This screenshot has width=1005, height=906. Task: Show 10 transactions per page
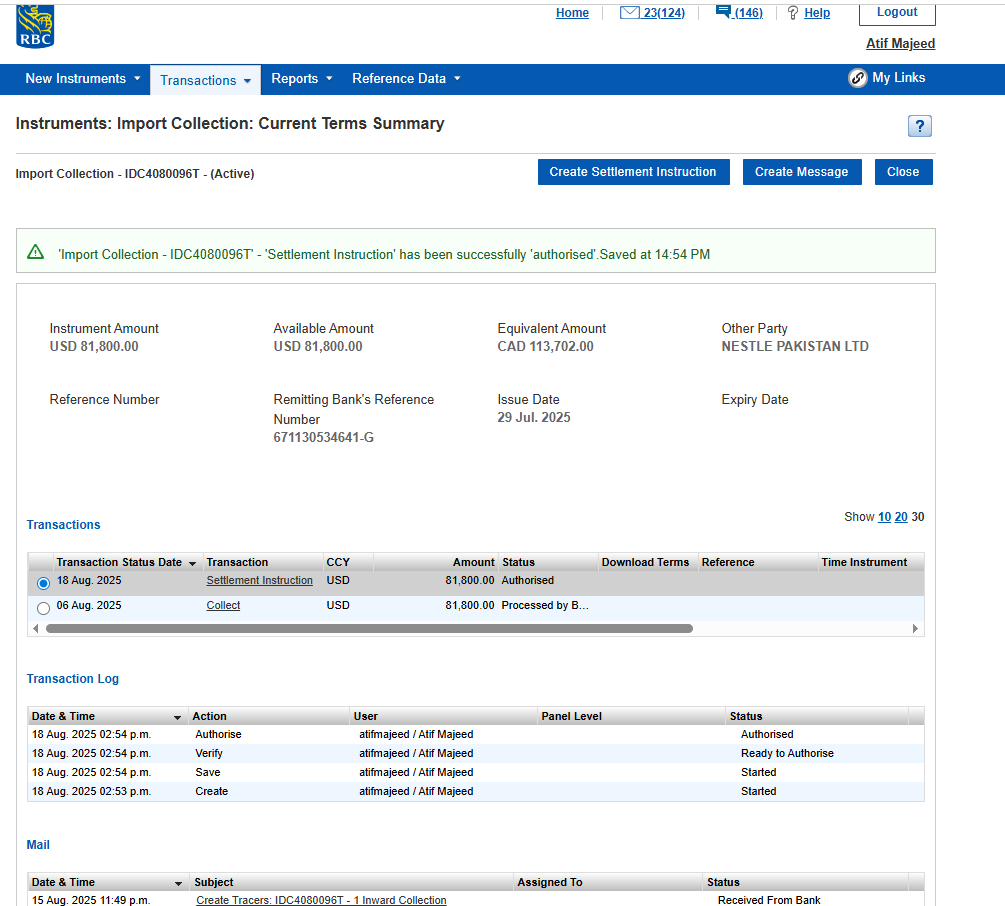884,517
